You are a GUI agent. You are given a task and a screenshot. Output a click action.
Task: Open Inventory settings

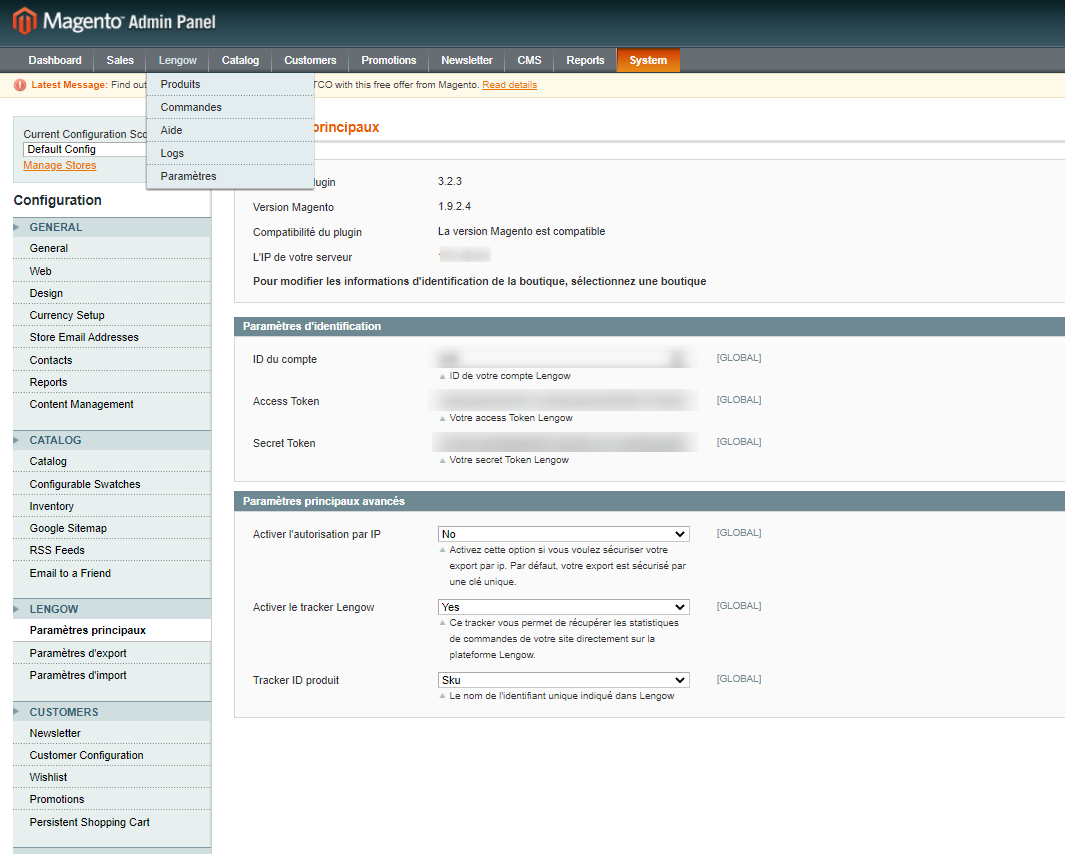[112, 506]
